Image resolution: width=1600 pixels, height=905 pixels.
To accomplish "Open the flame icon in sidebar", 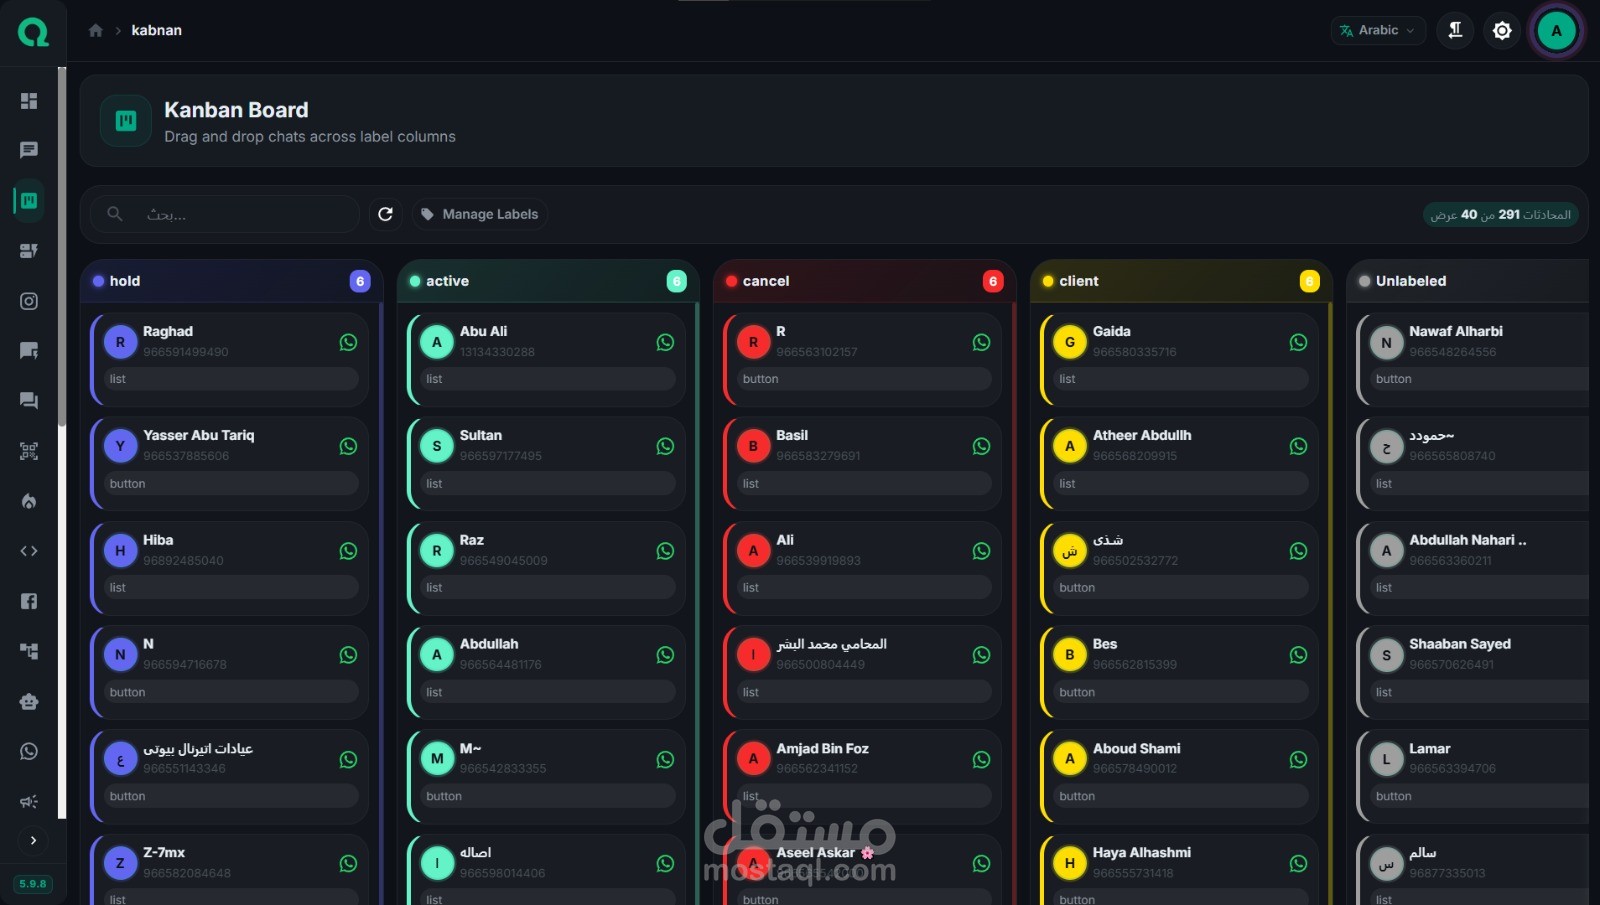I will (29, 501).
